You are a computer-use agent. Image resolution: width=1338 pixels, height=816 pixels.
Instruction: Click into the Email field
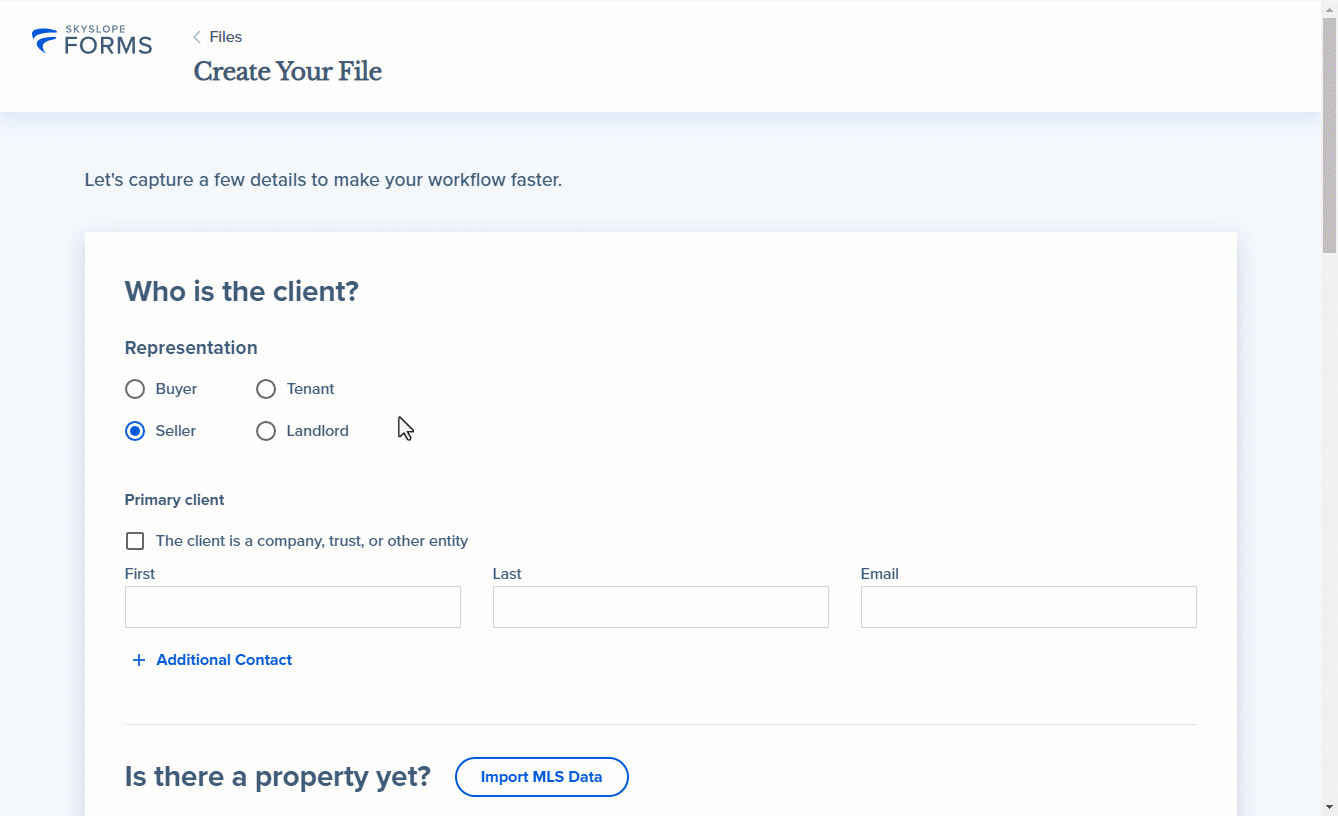click(1029, 607)
